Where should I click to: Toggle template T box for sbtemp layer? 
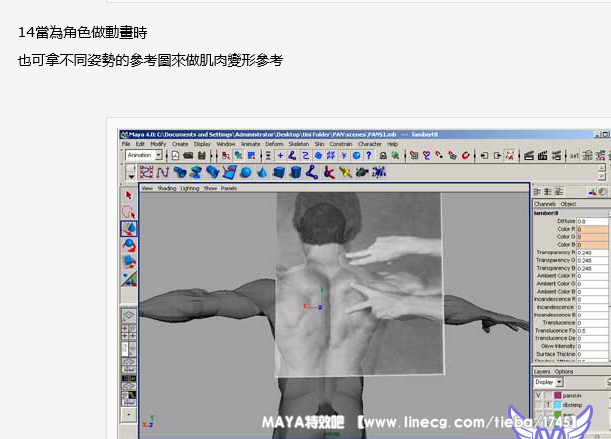tap(550, 407)
